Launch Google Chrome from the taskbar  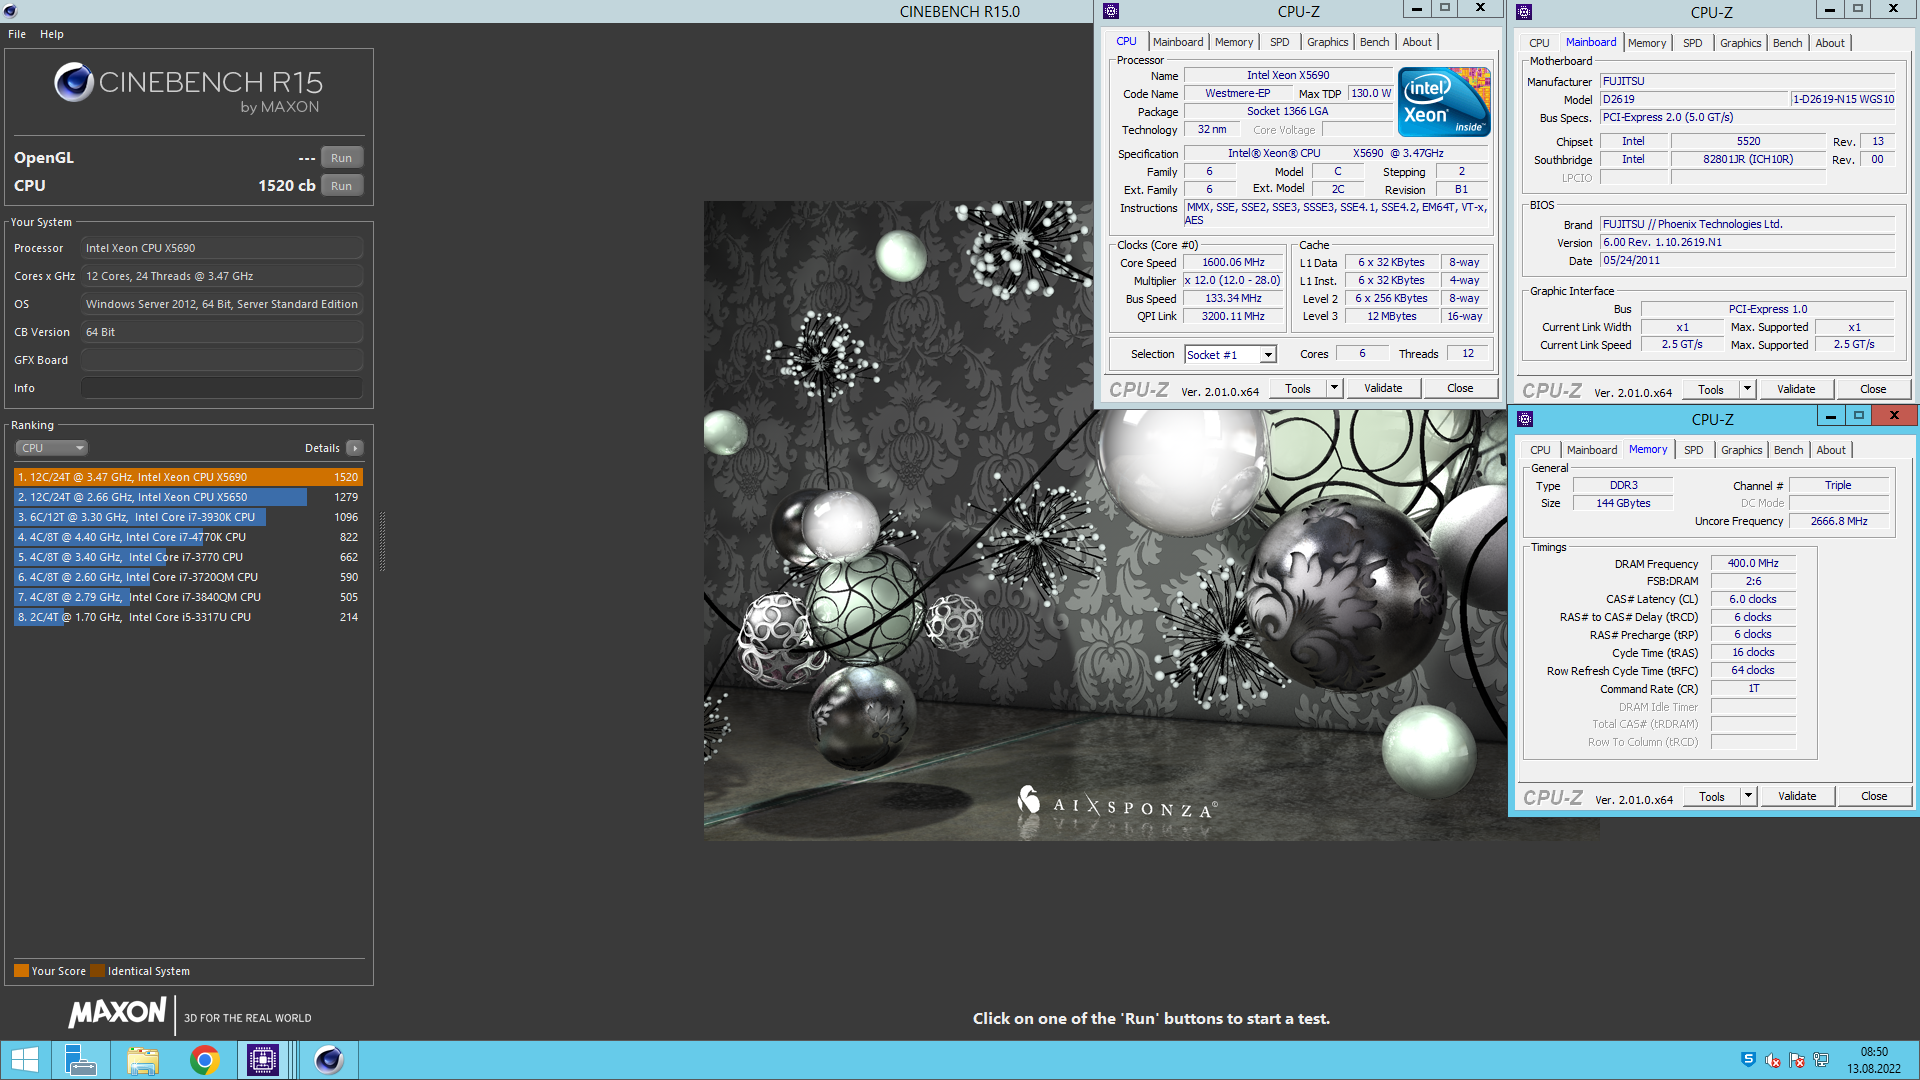click(205, 1060)
